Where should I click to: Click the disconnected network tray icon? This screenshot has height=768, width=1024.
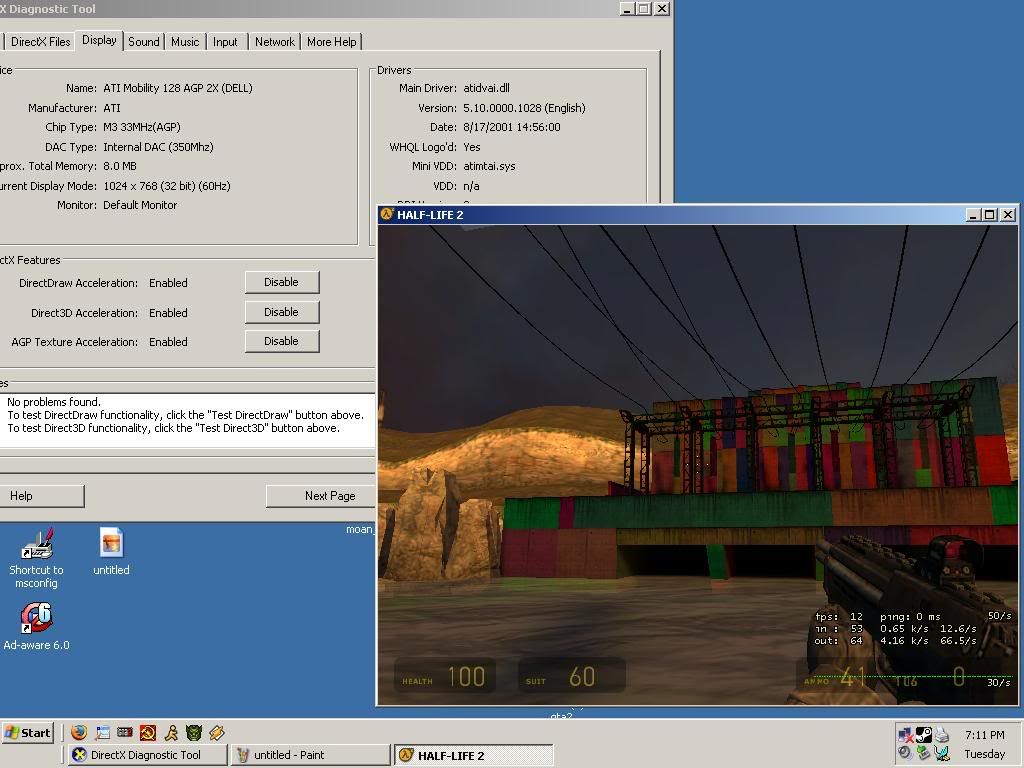[906, 735]
